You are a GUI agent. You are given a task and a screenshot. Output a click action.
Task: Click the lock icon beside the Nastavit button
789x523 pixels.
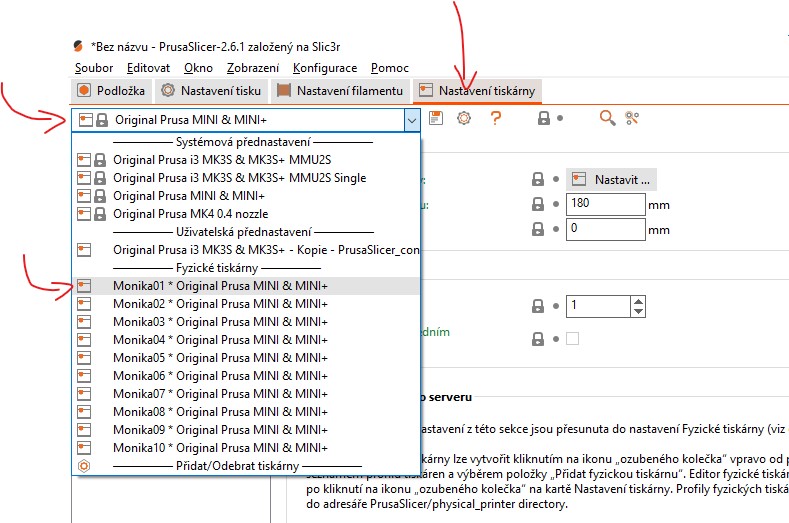click(x=541, y=179)
